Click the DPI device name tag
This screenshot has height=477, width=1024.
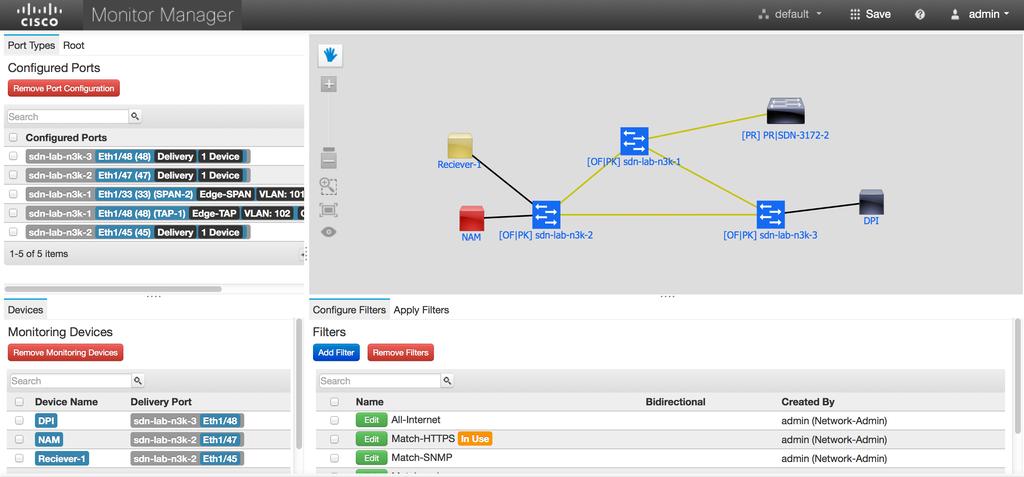click(x=46, y=421)
